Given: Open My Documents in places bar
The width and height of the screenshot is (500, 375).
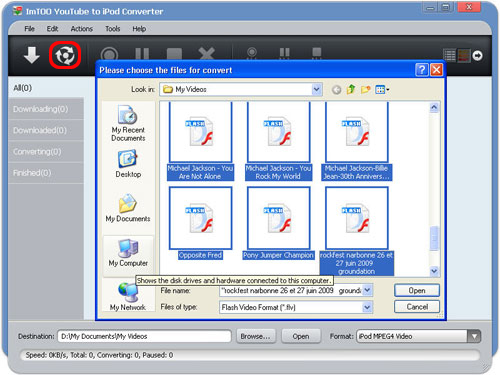Looking at the screenshot, I should (x=128, y=208).
